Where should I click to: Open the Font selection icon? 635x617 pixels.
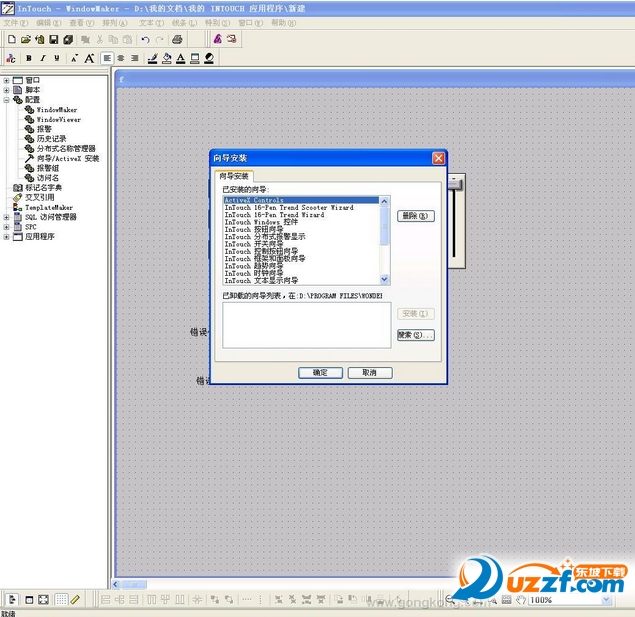[11, 58]
